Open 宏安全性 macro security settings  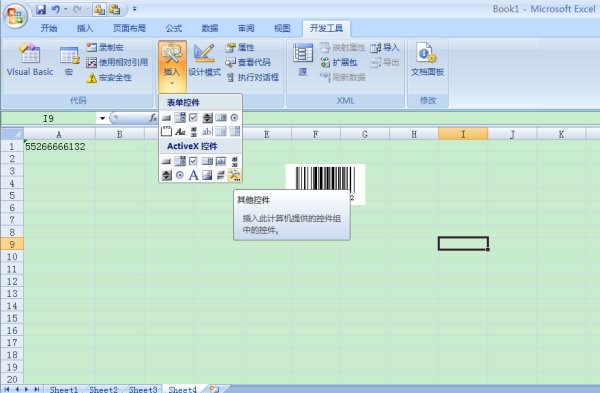tap(109, 78)
